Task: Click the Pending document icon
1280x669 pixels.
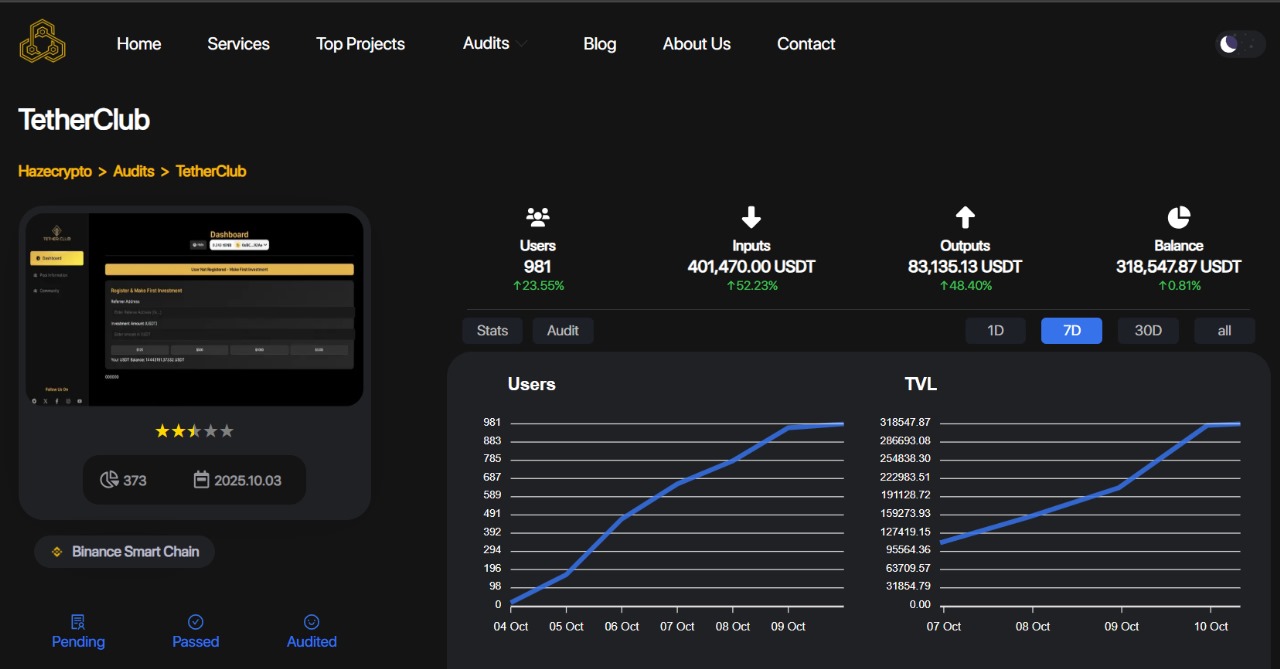Action: 78,622
